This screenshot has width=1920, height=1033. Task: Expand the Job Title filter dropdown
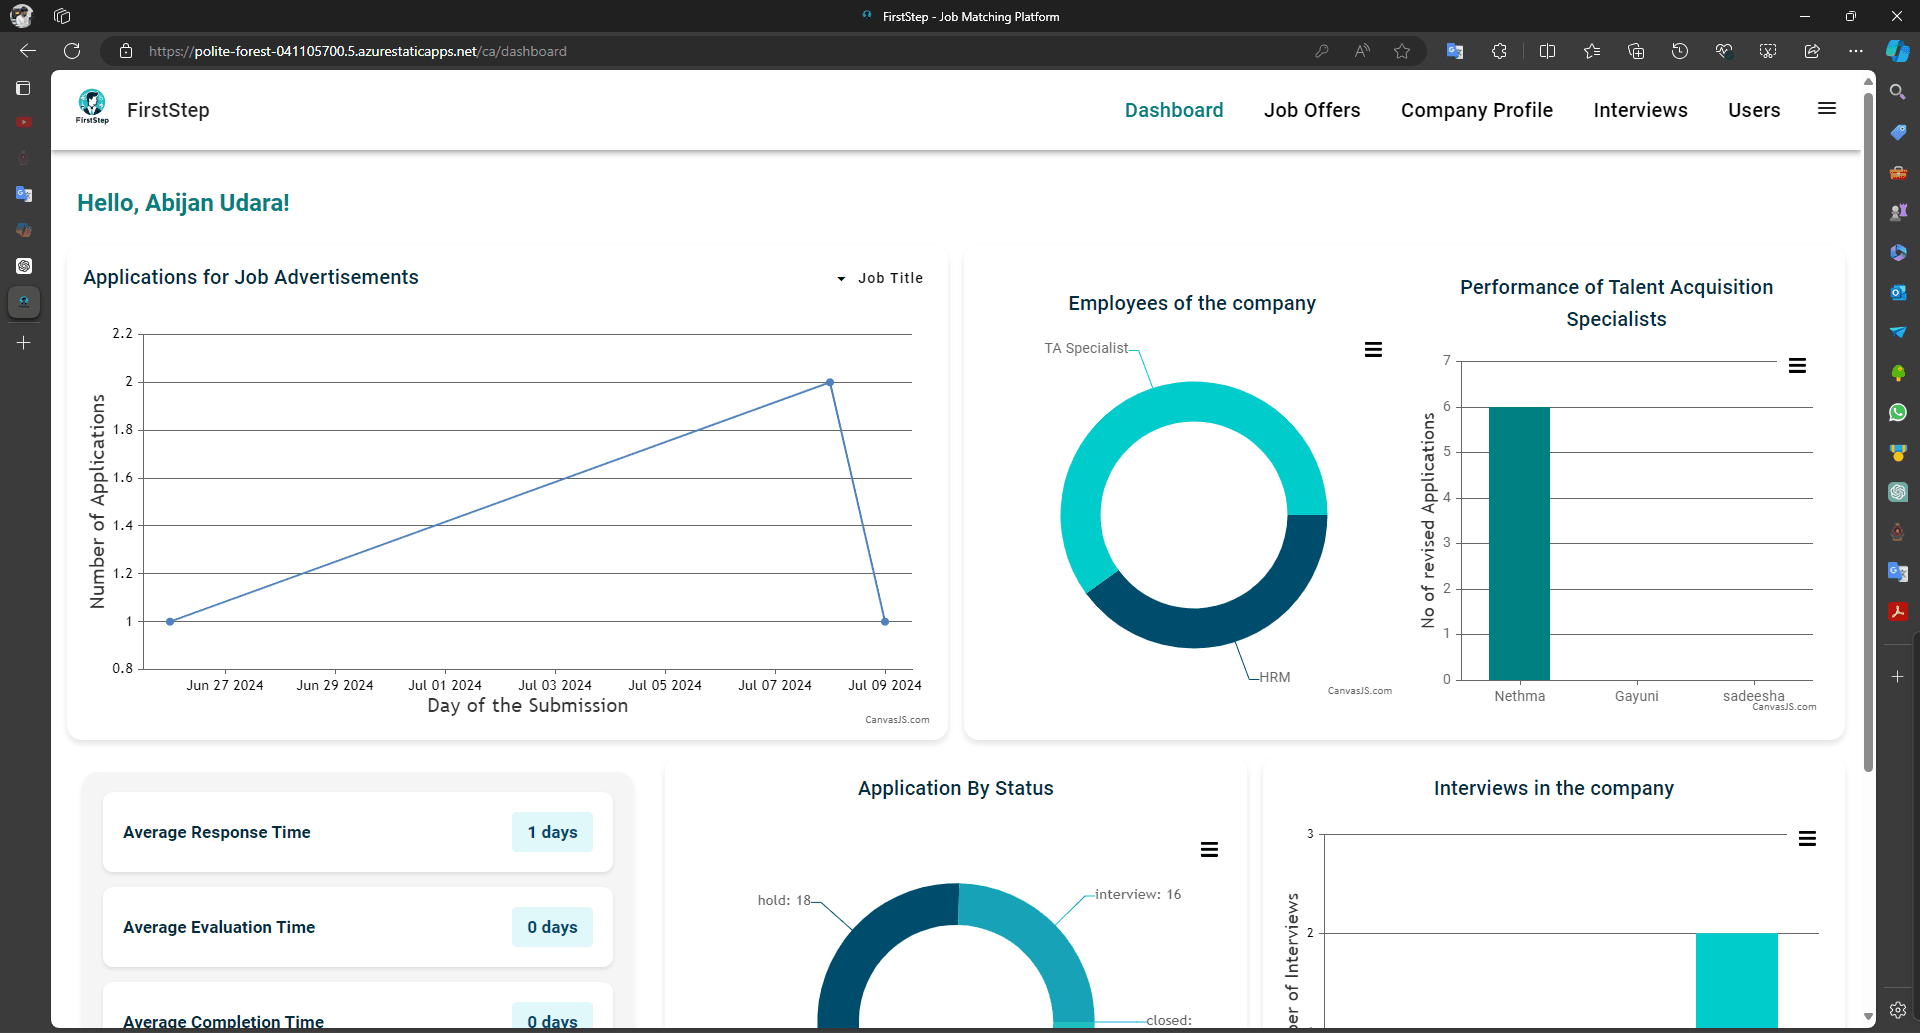click(x=879, y=278)
